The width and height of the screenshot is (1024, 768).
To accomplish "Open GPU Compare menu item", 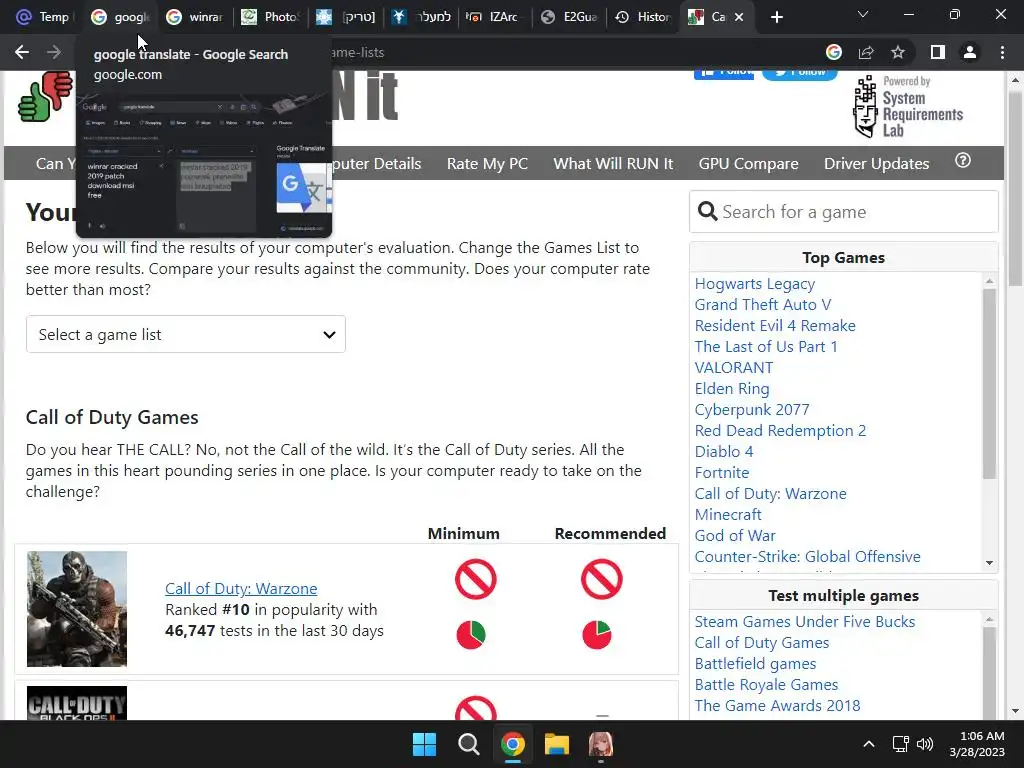I will tap(748, 163).
